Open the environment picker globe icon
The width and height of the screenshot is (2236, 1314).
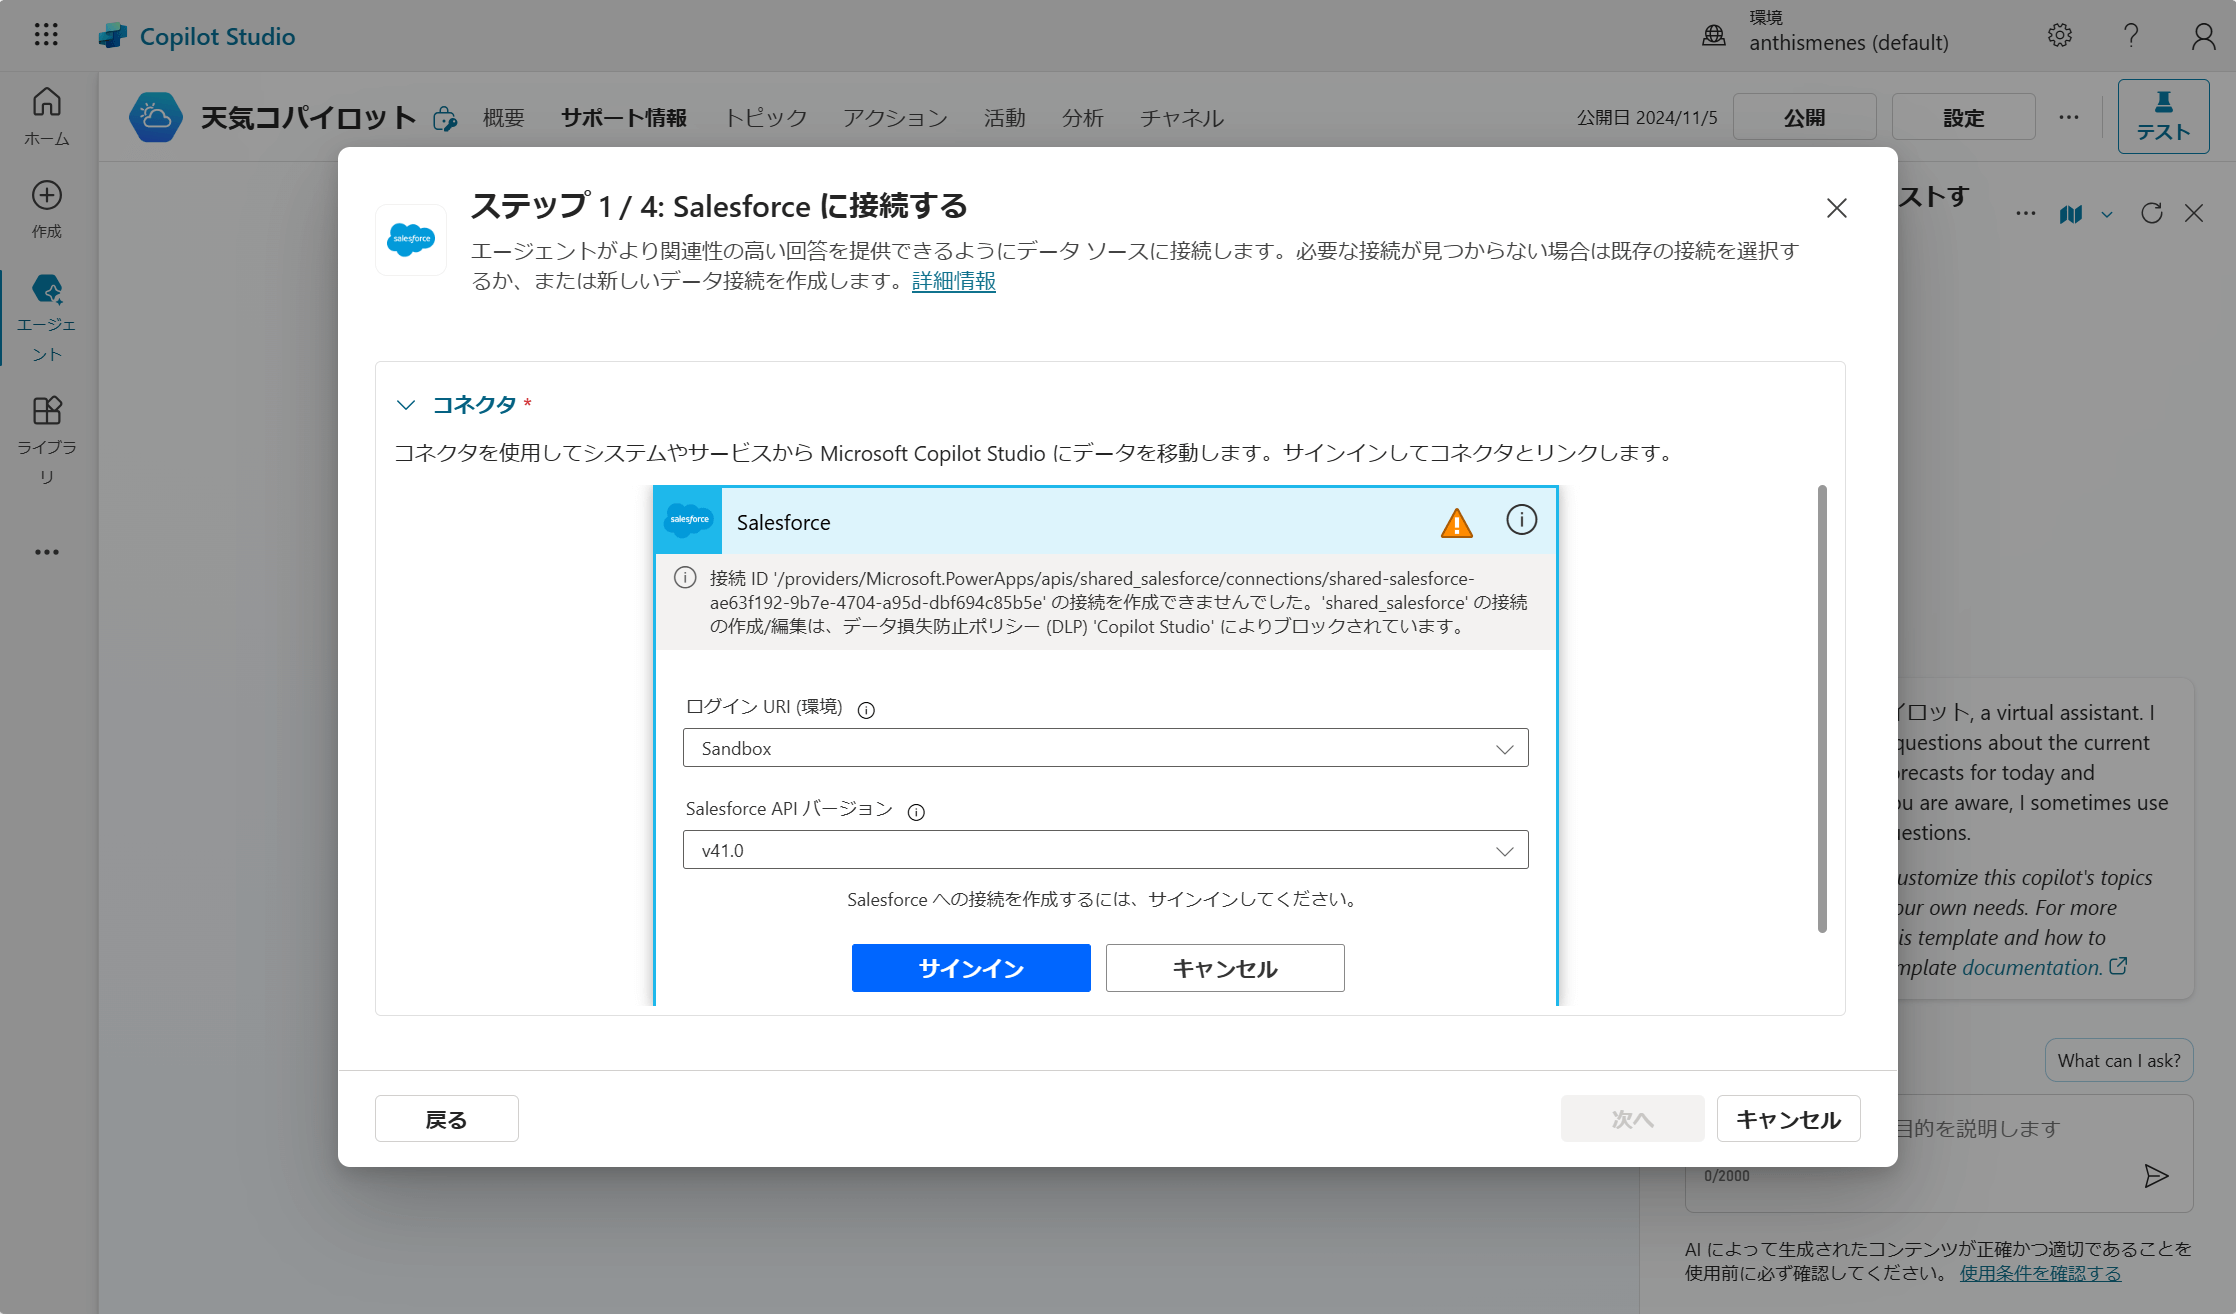coord(1714,36)
